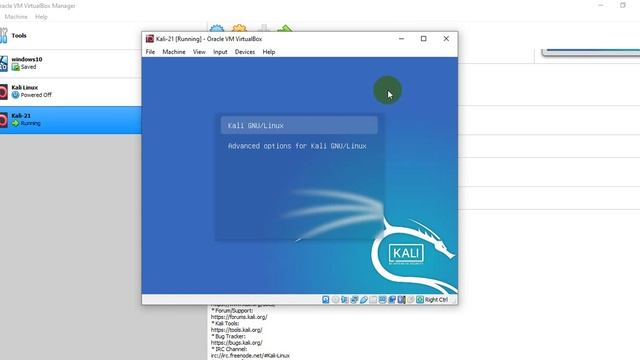This screenshot has height=360, width=640.
Task: Open the Machine menu in VirtualBox Manager
Action: click(x=16, y=17)
